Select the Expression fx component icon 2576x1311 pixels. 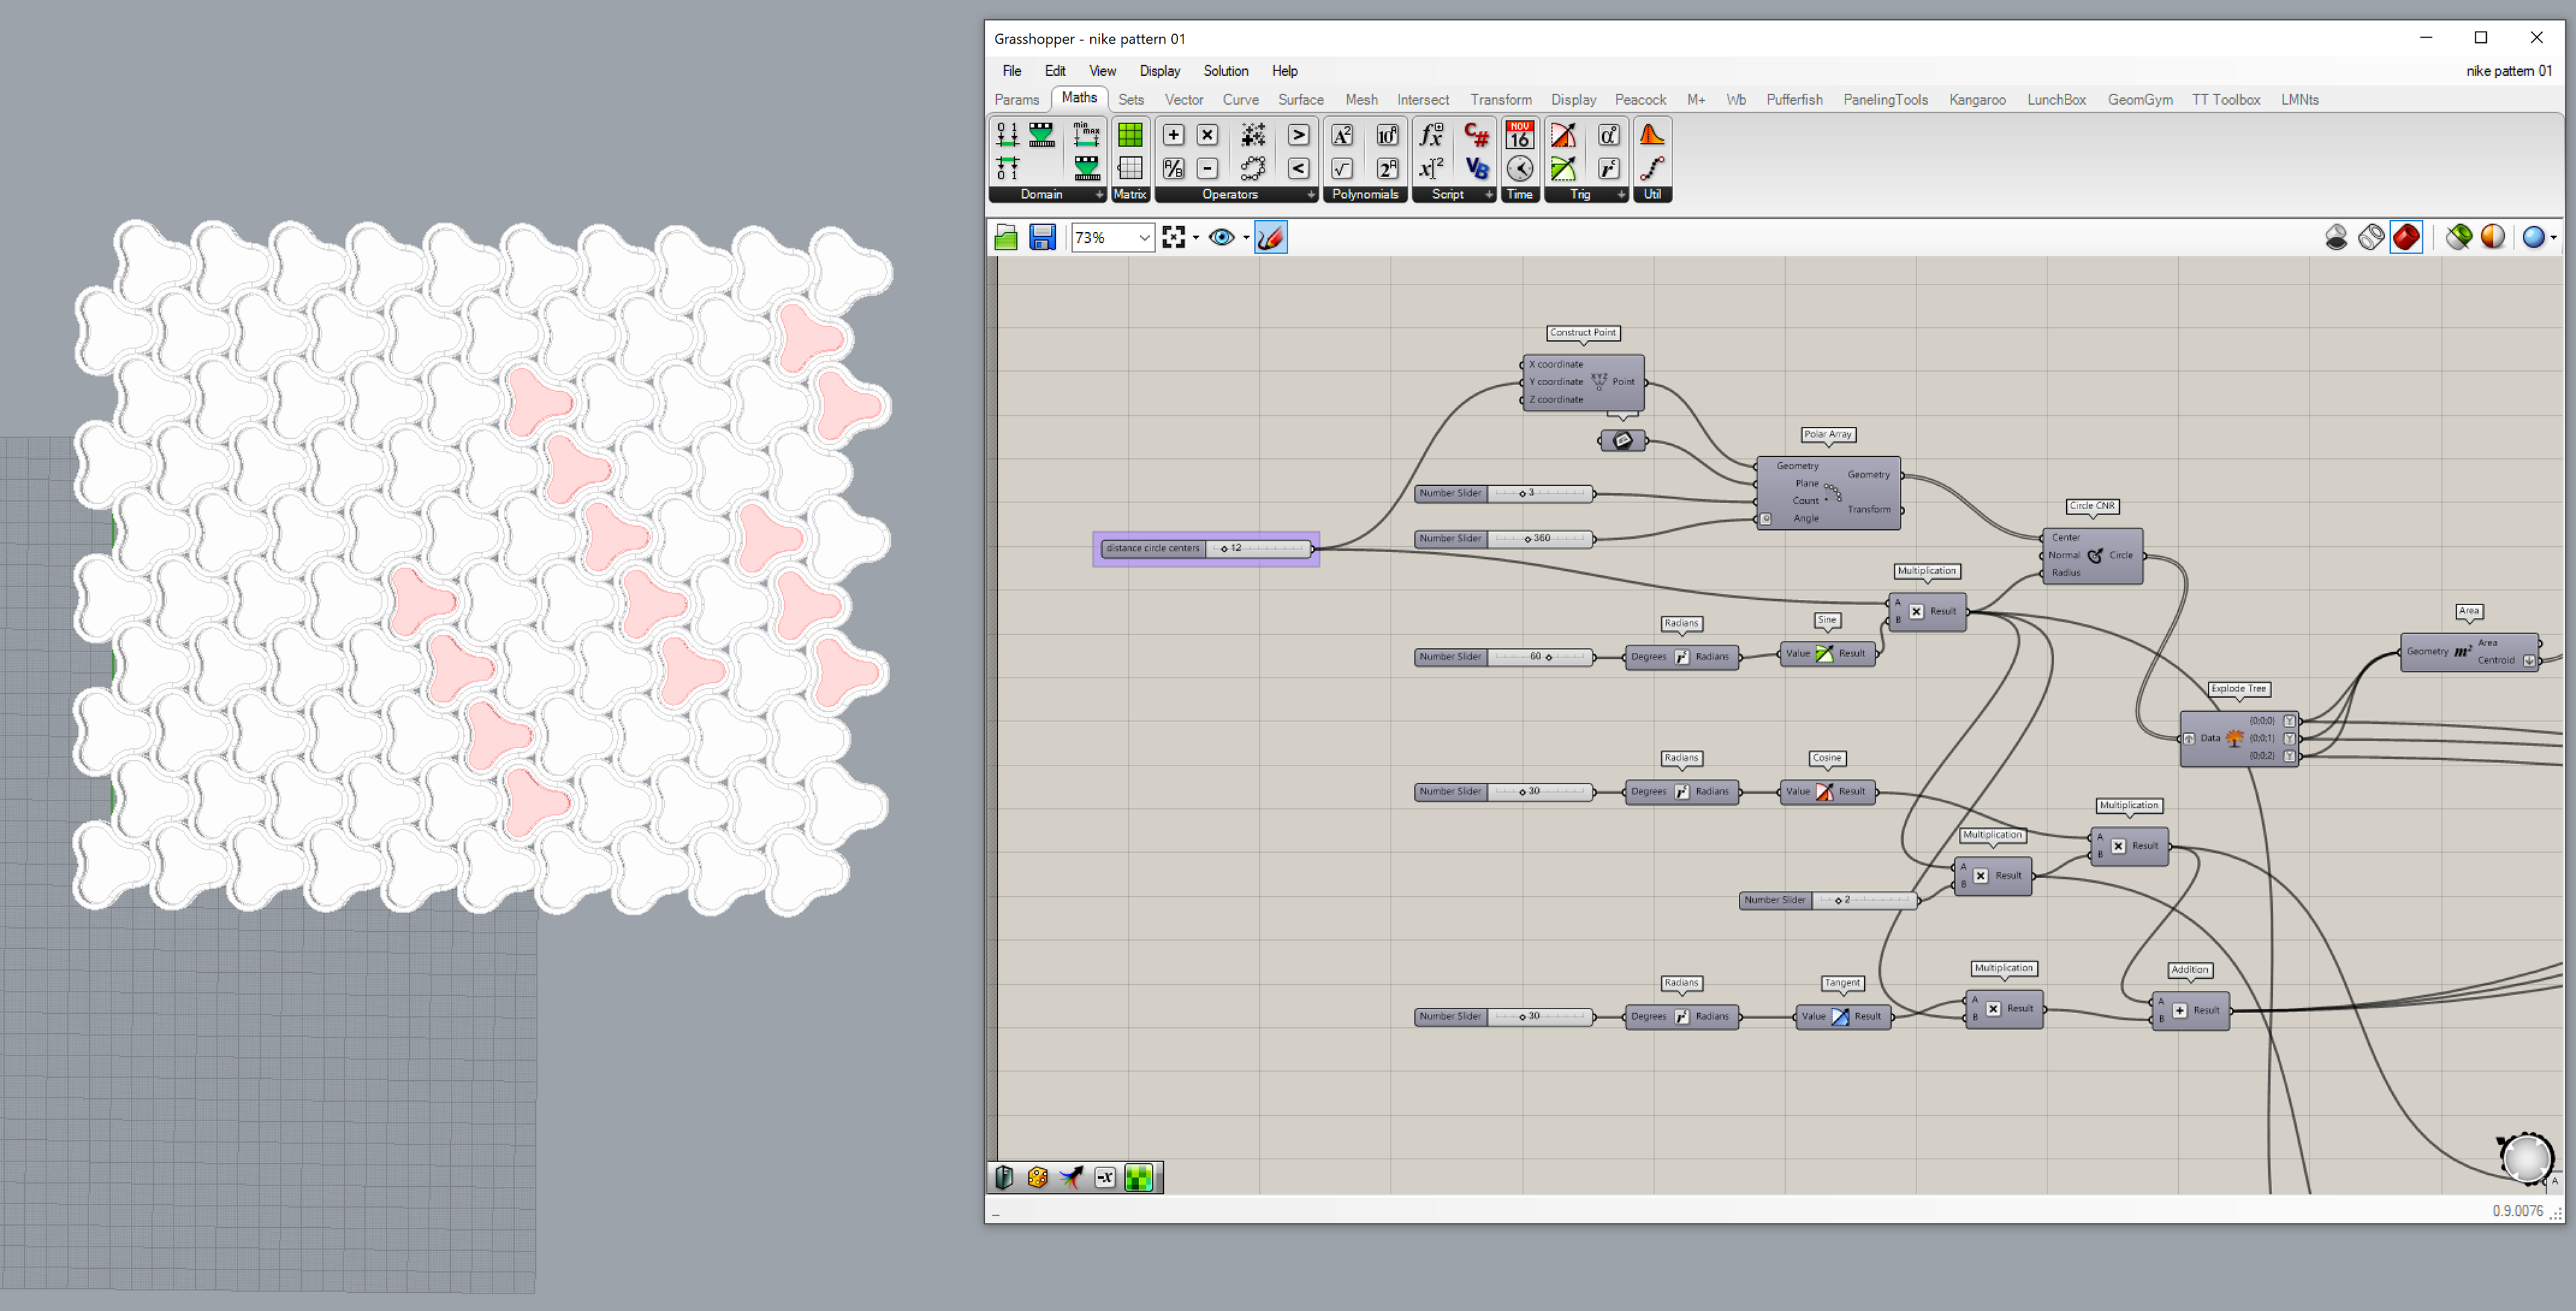[x=1432, y=135]
